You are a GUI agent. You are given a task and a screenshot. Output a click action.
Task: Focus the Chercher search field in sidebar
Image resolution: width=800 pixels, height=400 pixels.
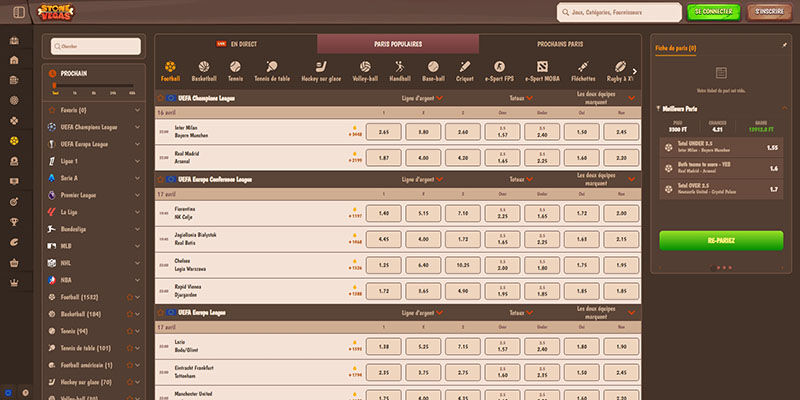[x=95, y=46]
